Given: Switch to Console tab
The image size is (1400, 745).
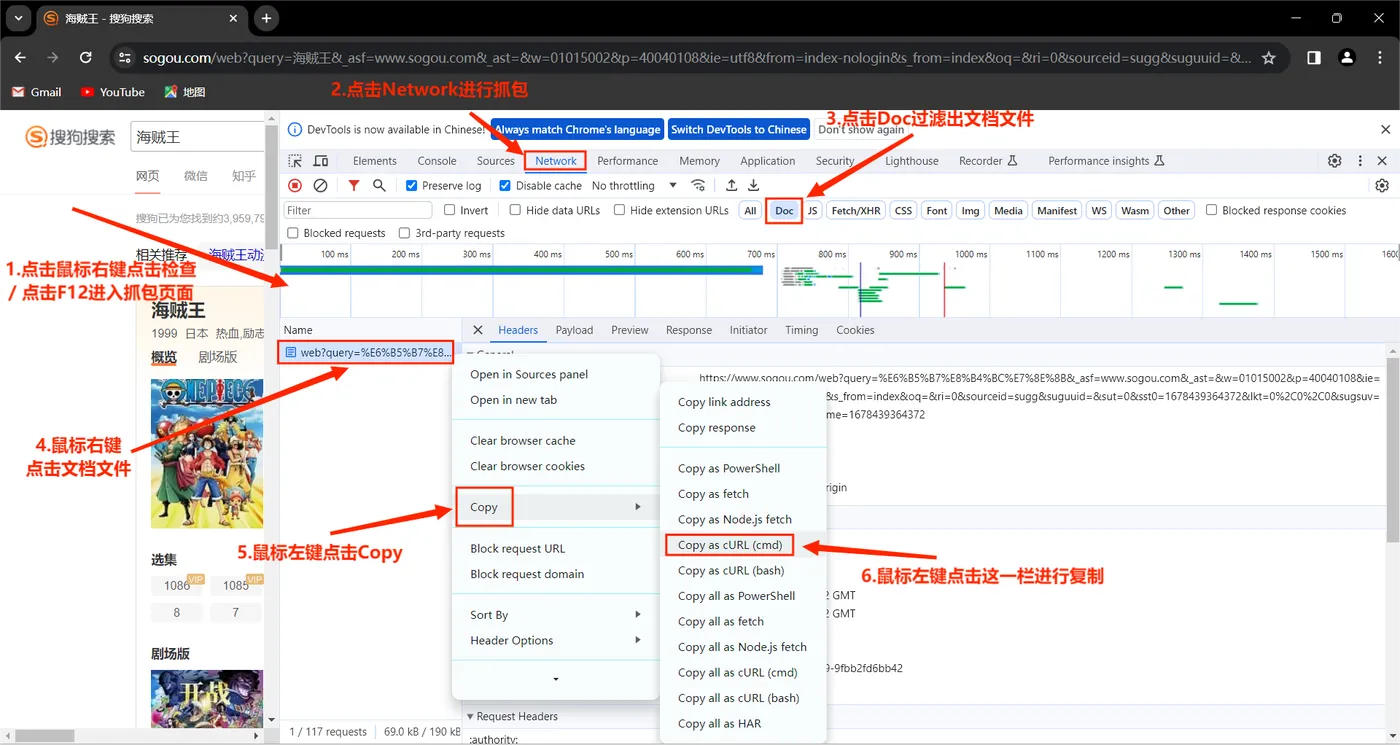Looking at the screenshot, I should 437,161.
